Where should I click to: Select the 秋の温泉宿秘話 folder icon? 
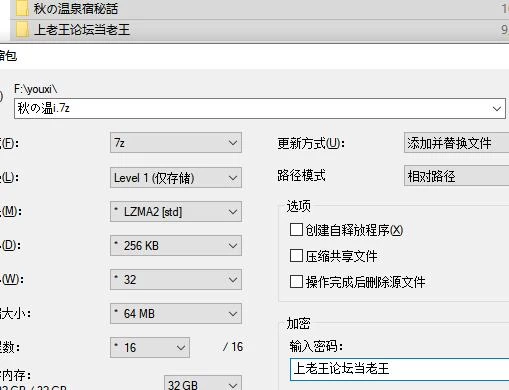pos(22,9)
